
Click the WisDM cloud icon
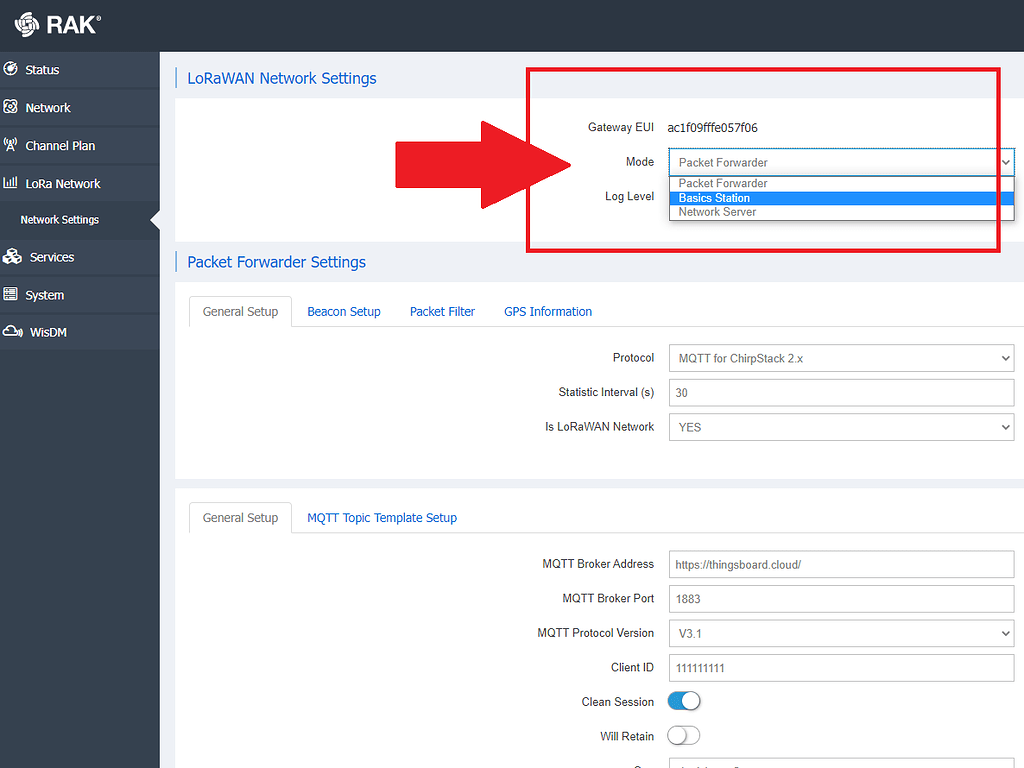(12, 332)
